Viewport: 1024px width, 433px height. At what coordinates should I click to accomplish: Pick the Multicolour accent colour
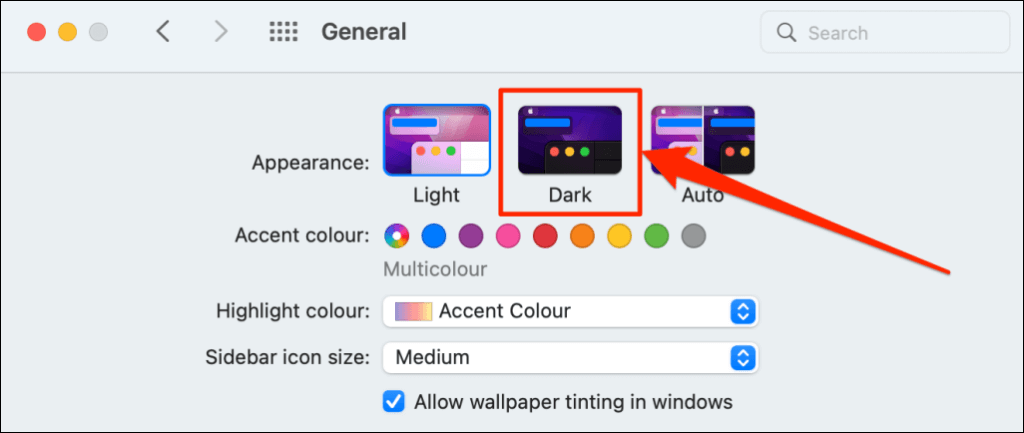397,236
